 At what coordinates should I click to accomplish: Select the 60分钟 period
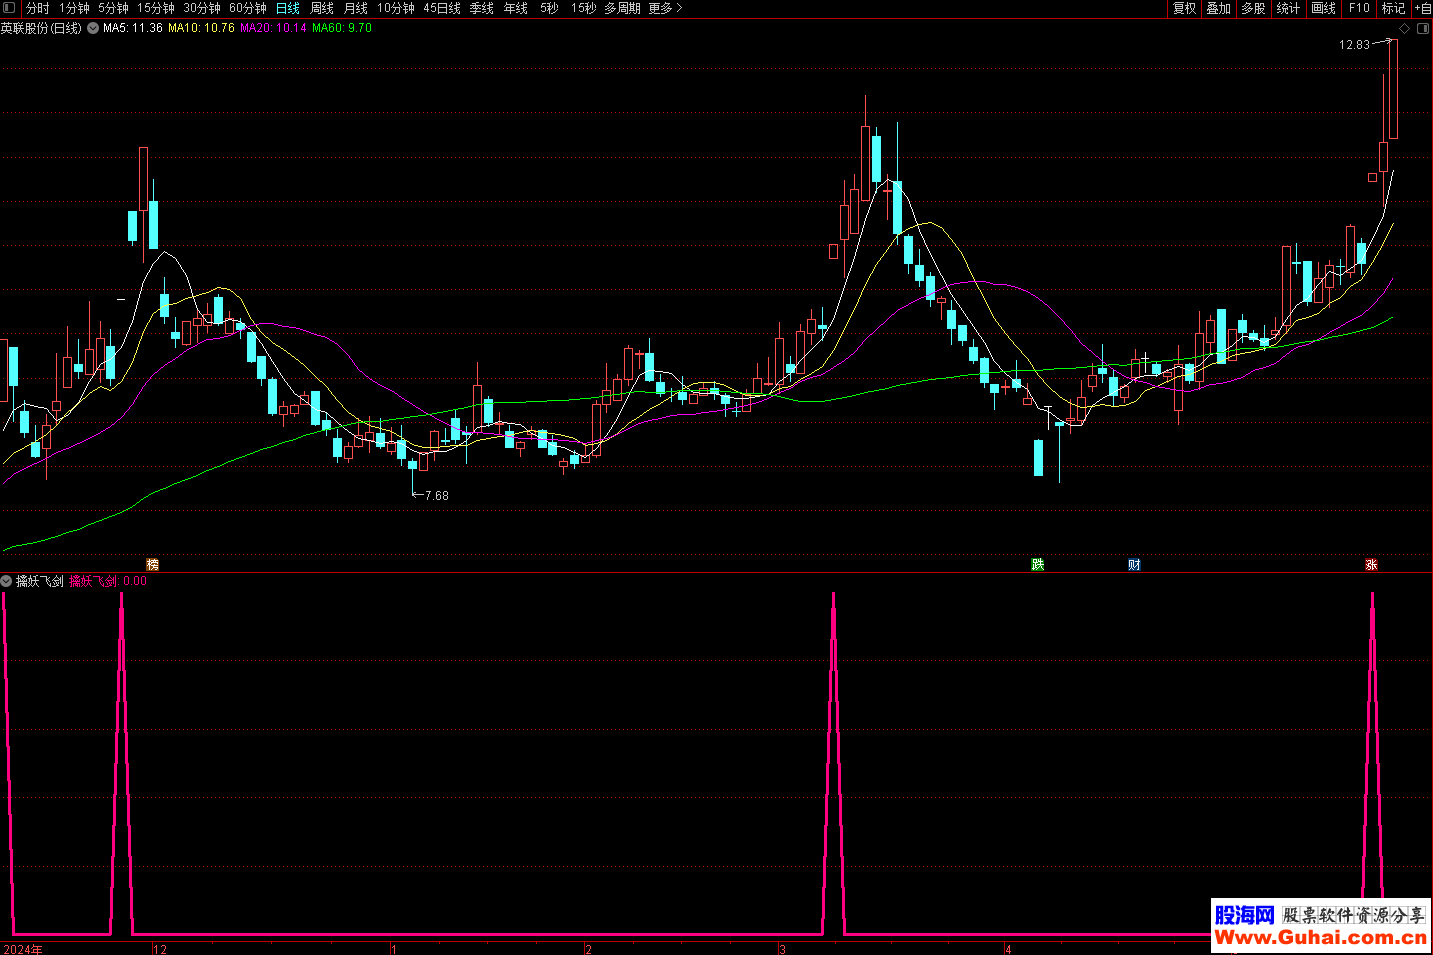(x=247, y=8)
